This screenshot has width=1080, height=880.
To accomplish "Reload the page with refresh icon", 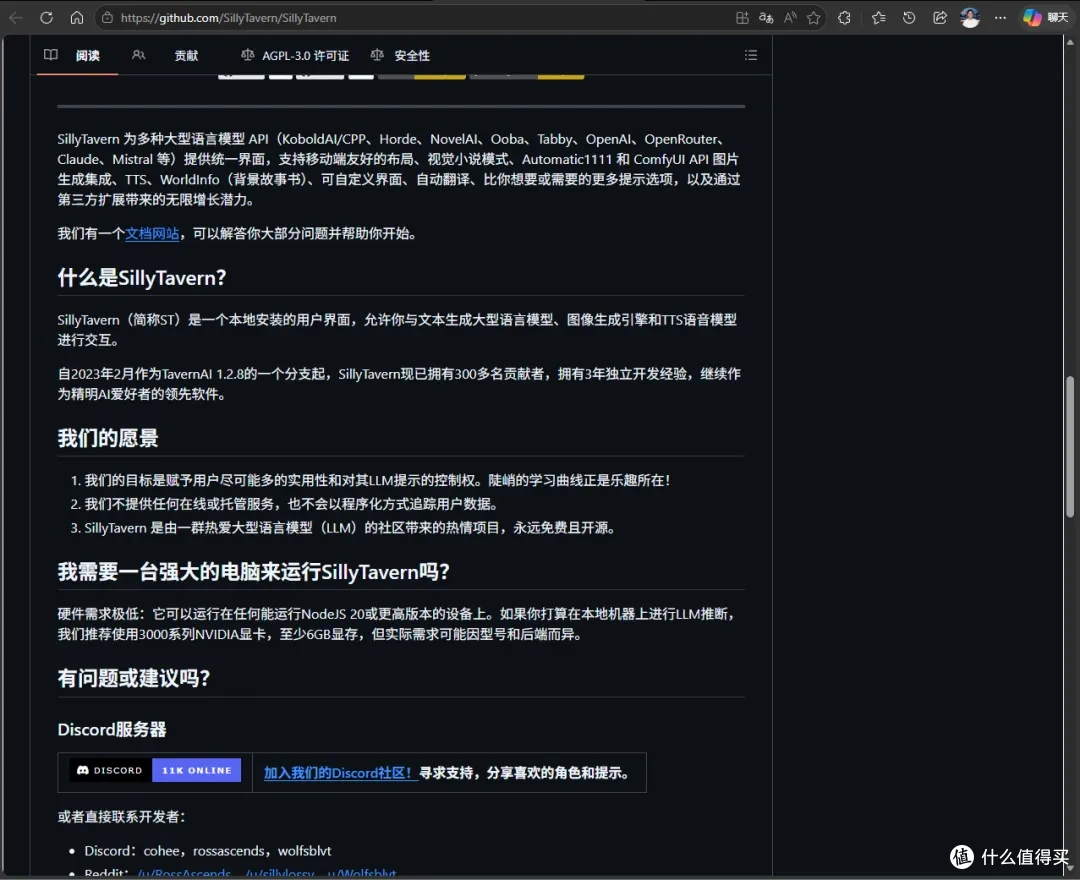I will click(x=46, y=18).
